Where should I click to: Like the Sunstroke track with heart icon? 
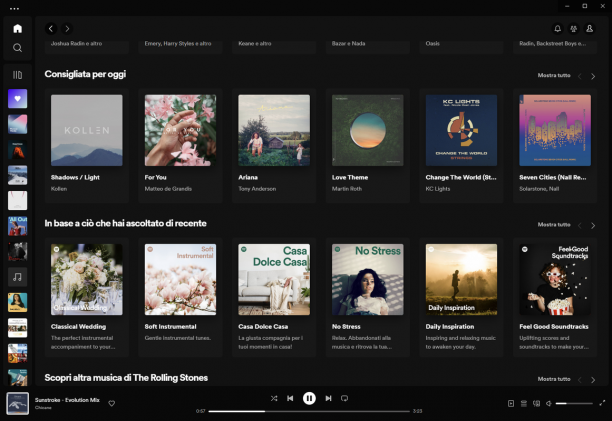(112, 403)
